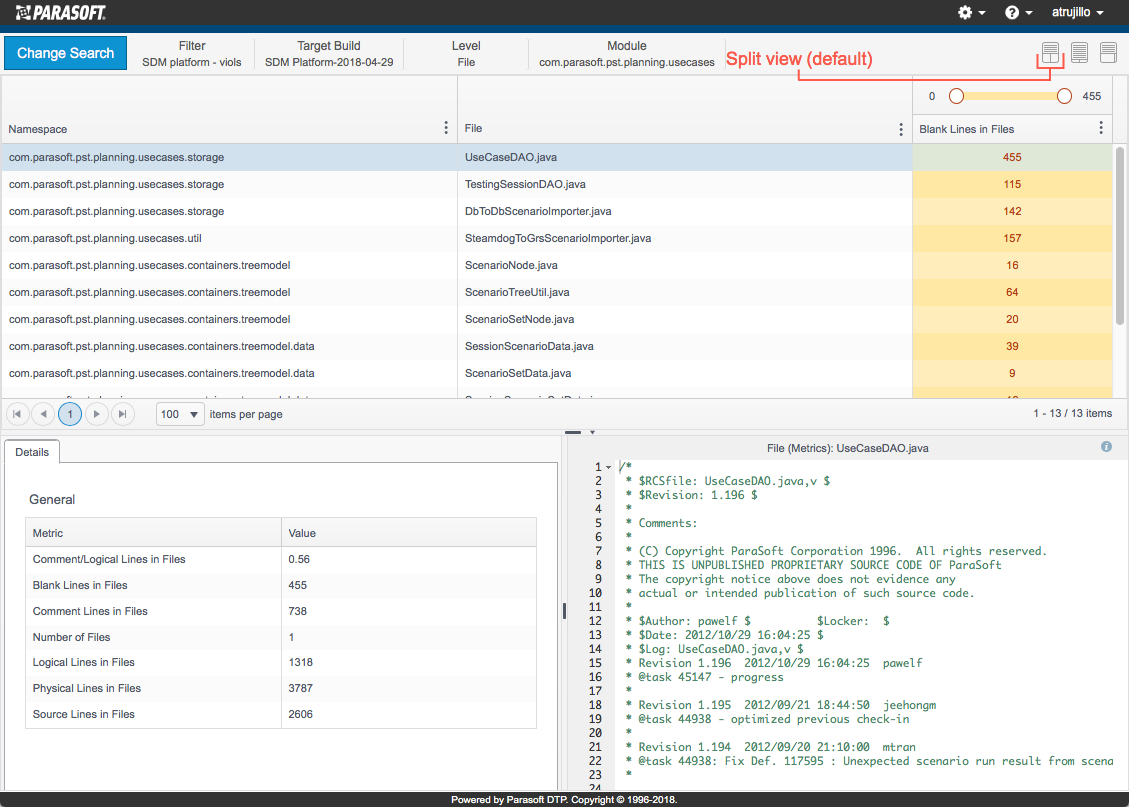Click Comment/Logical Lines in Files metric row
The image size is (1129, 807).
(x=281, y=559)
